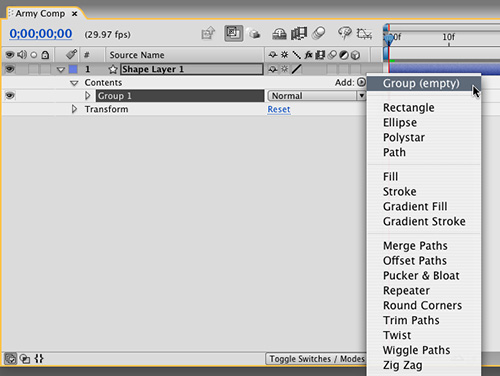Select the Army Comp tab
This screenshot has width=500, height=376.
[x=40, y=14]
